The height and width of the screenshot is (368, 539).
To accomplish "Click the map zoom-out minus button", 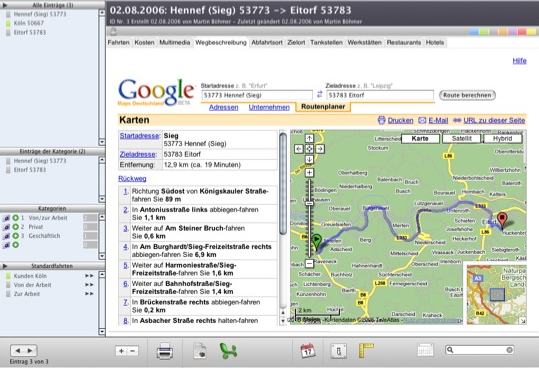I will (x=309, y=264).
